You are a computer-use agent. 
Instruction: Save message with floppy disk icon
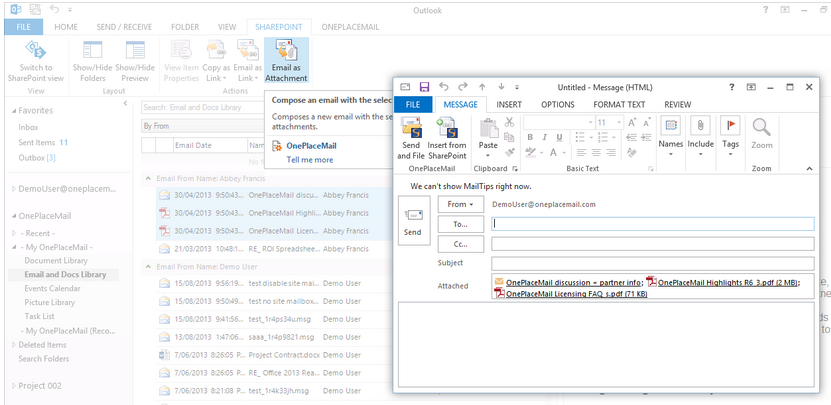(425, 87)
